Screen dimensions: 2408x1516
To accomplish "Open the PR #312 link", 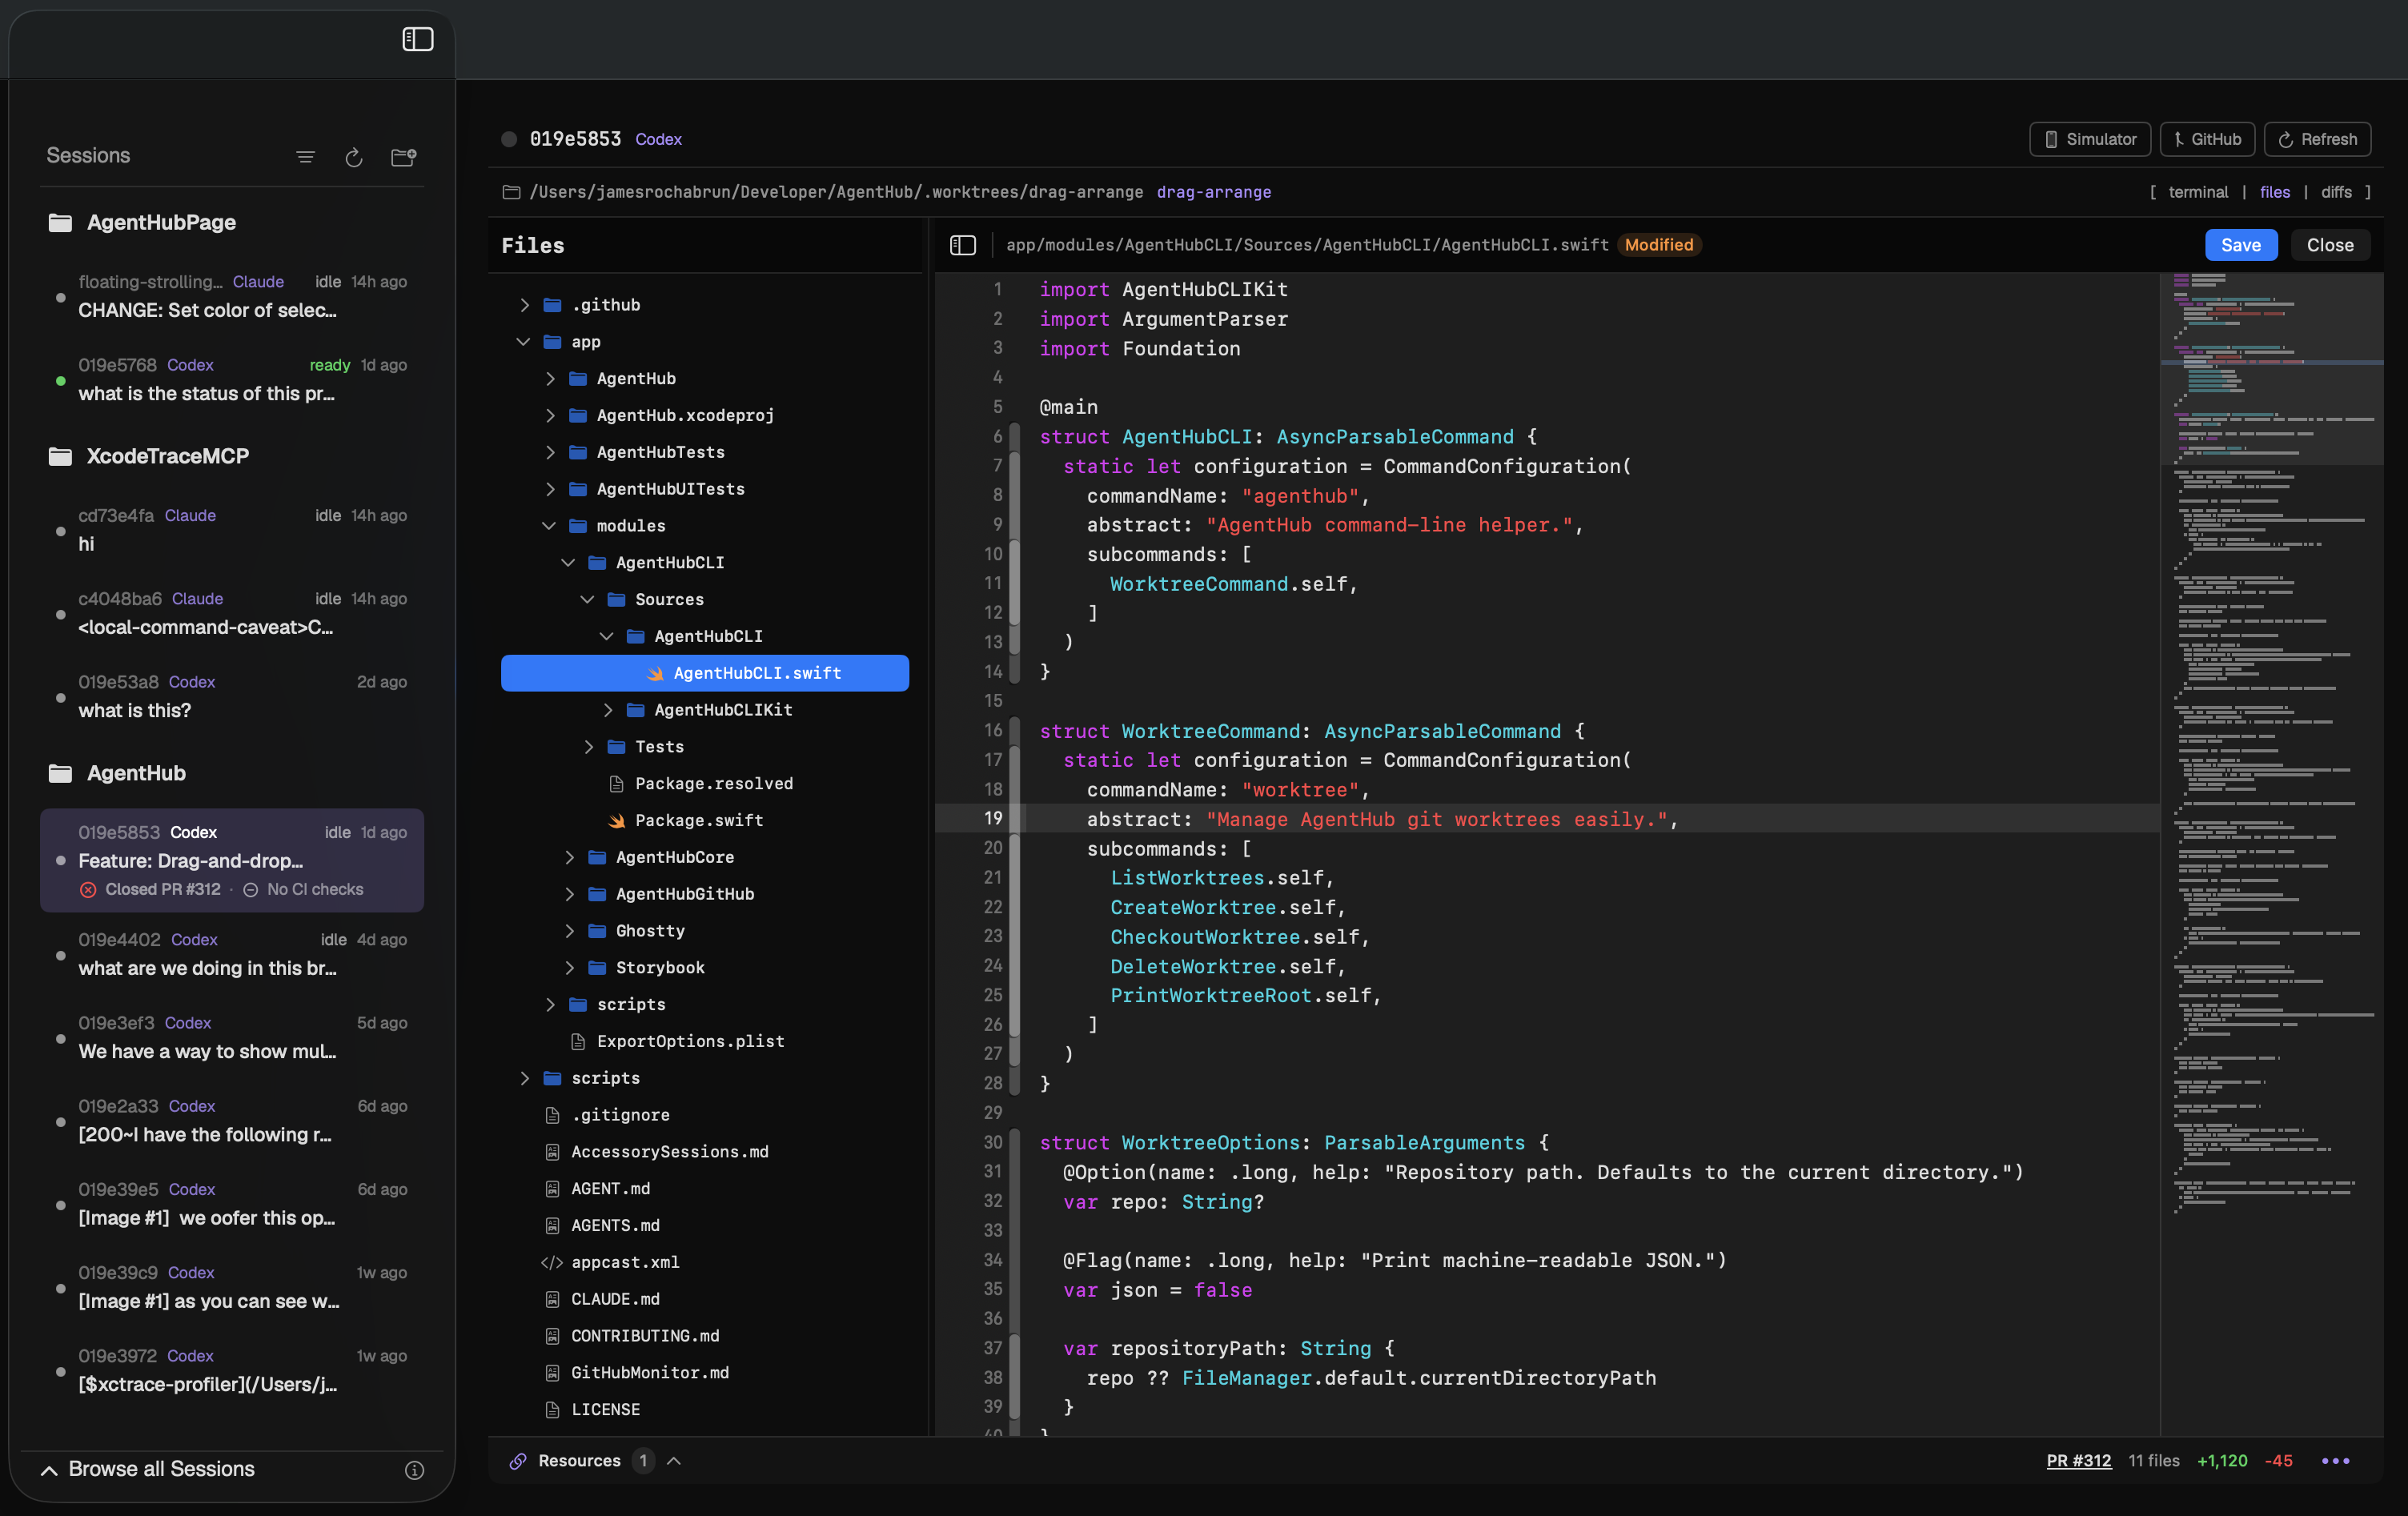I will click(2078, 1461).
